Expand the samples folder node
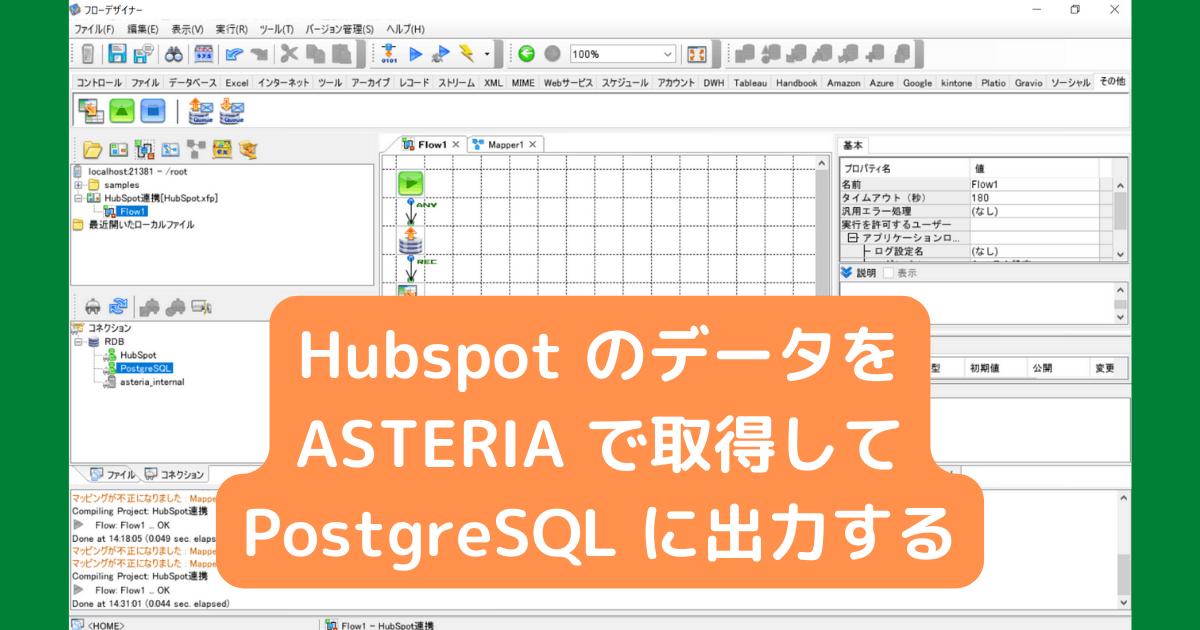This screenshot has width=1200, height=630. (x=78, y=185)
